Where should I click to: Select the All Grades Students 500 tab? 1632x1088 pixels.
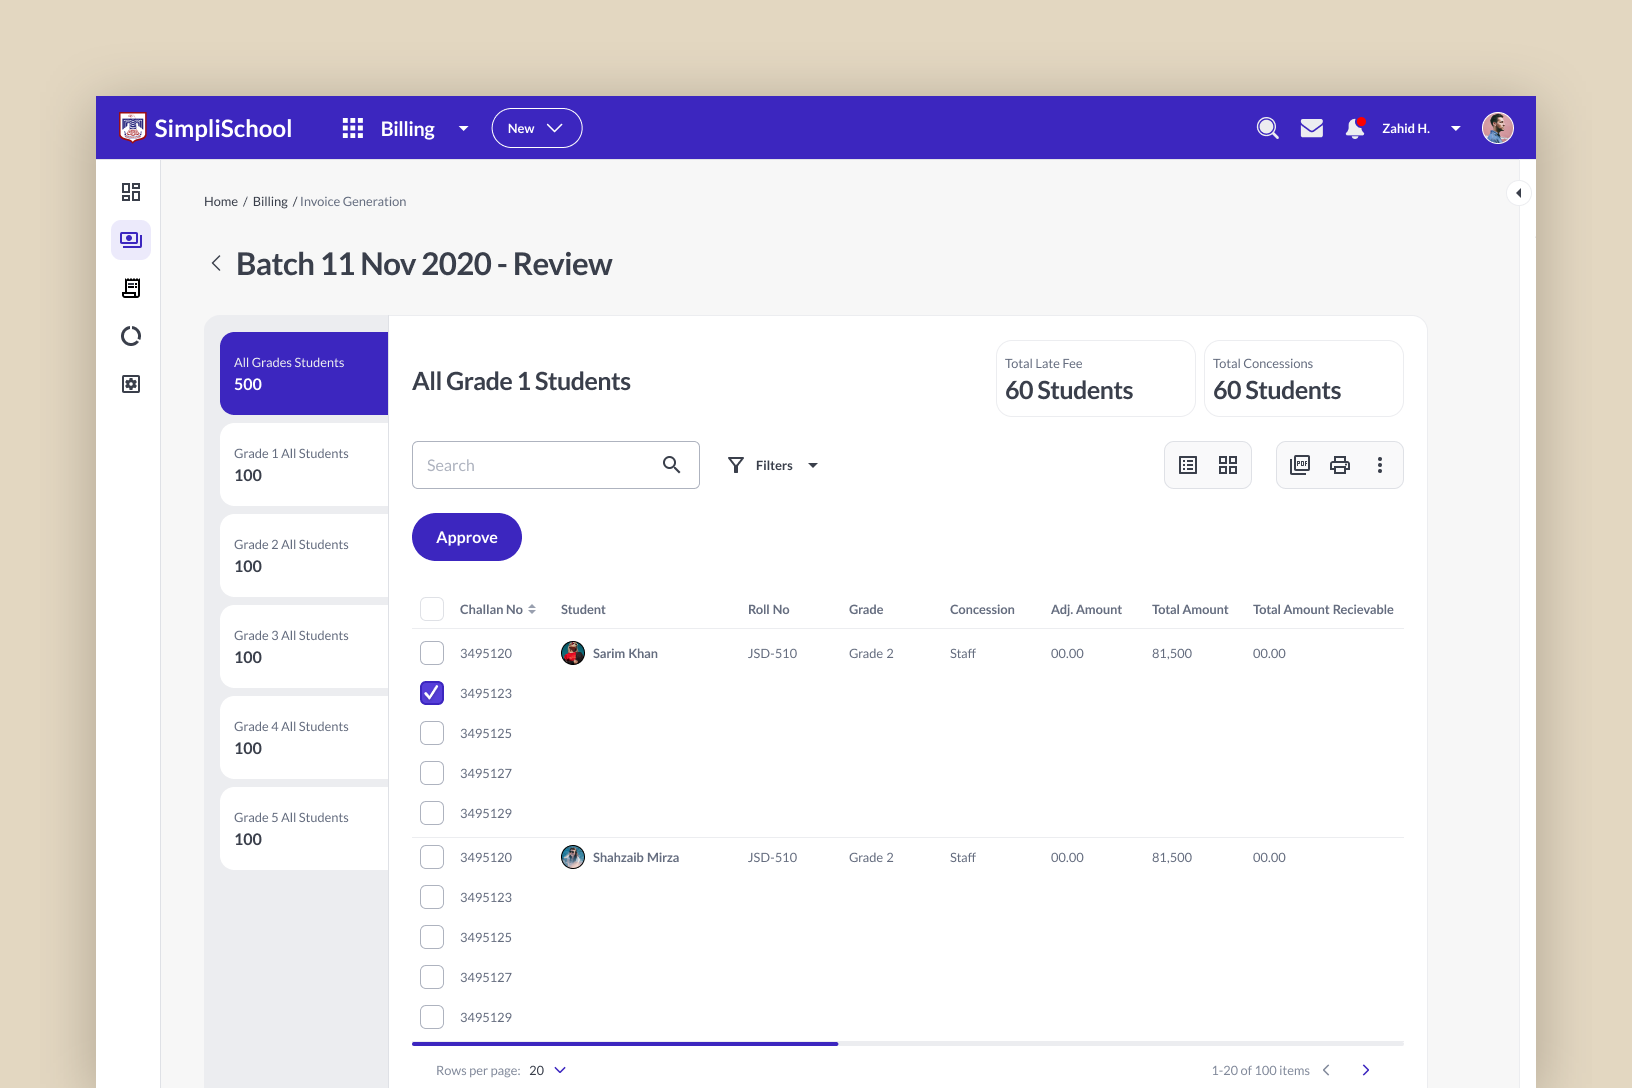tap(304, 373)
